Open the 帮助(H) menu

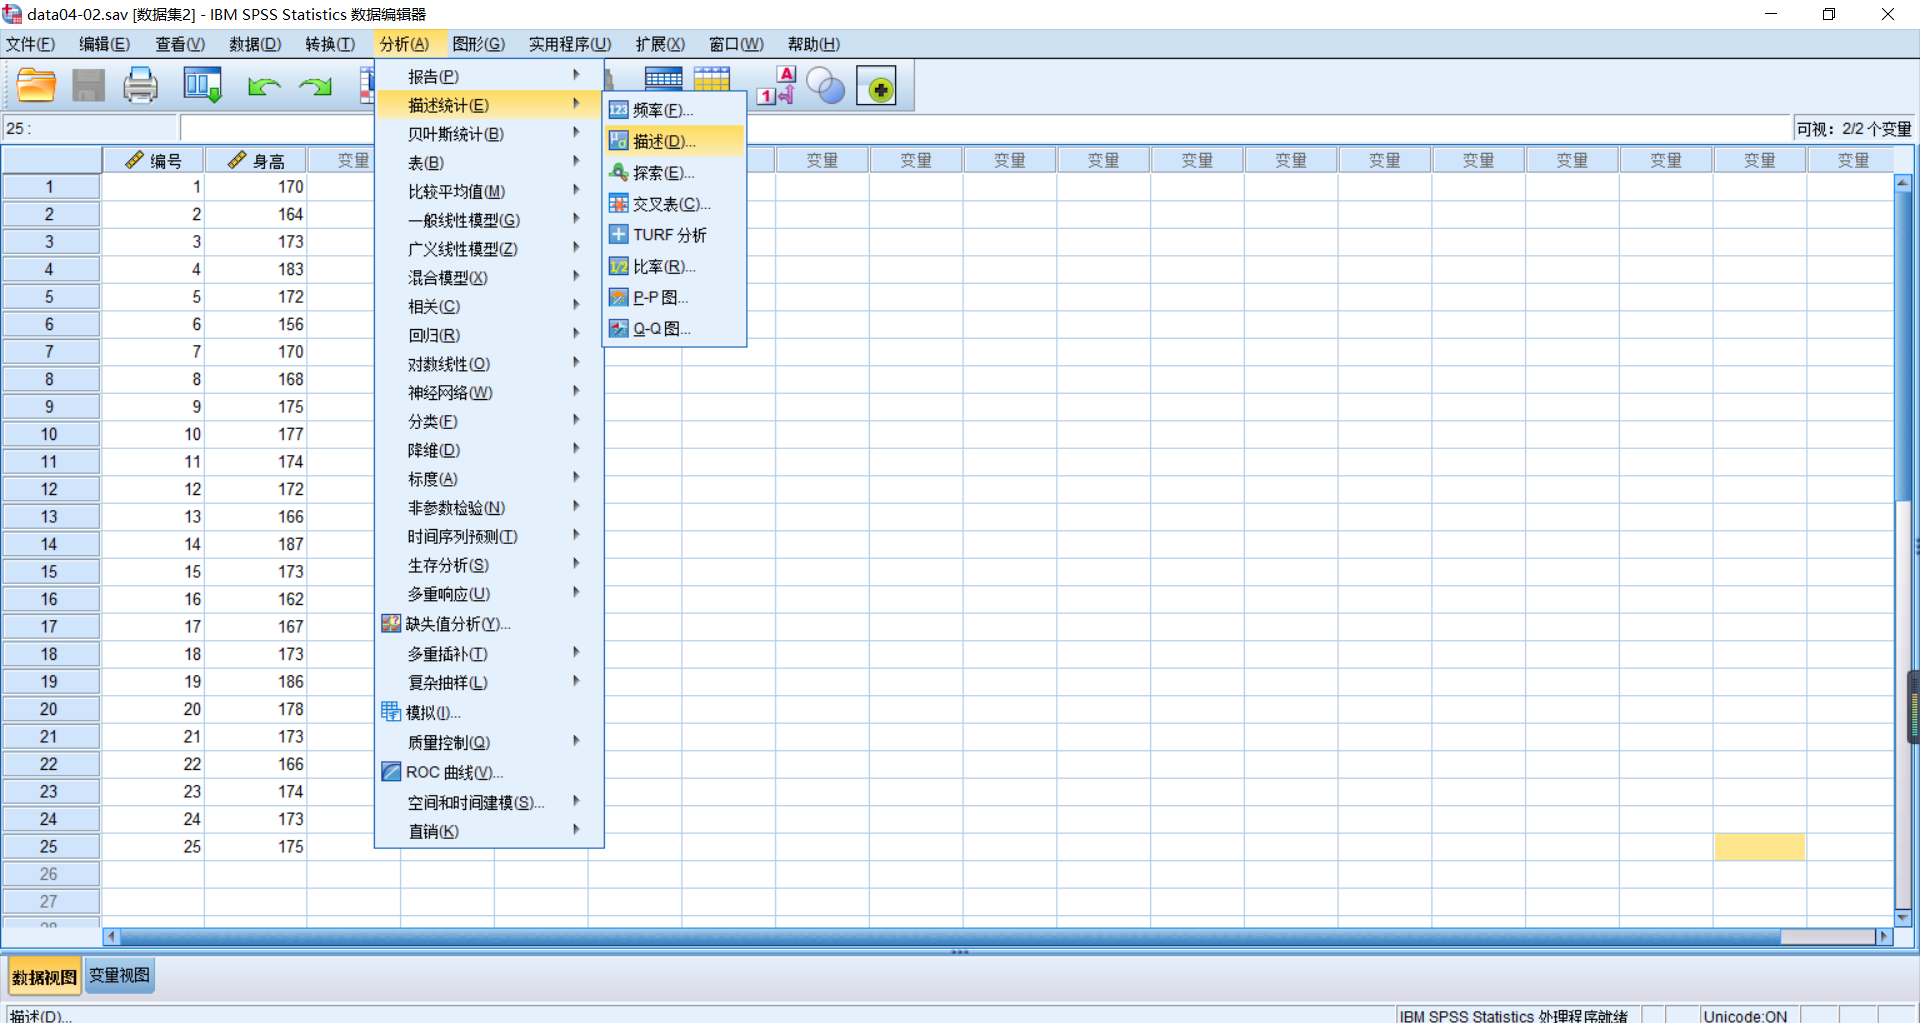tap(814, 44)
